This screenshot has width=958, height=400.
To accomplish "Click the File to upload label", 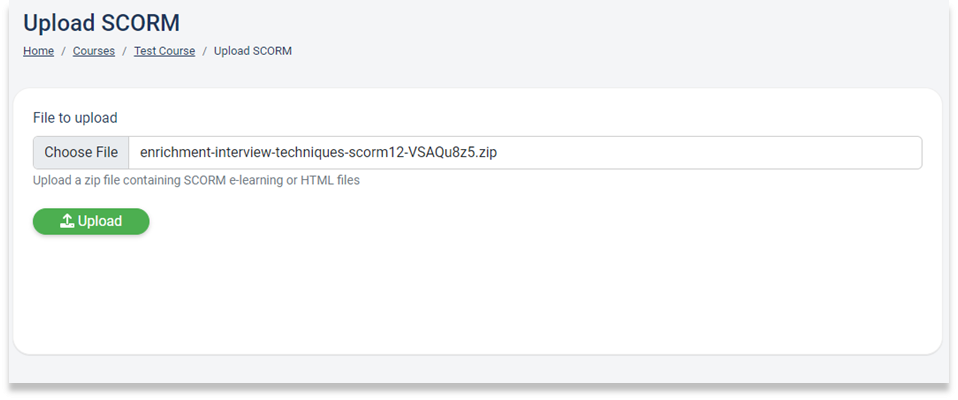I will point(75,118).
